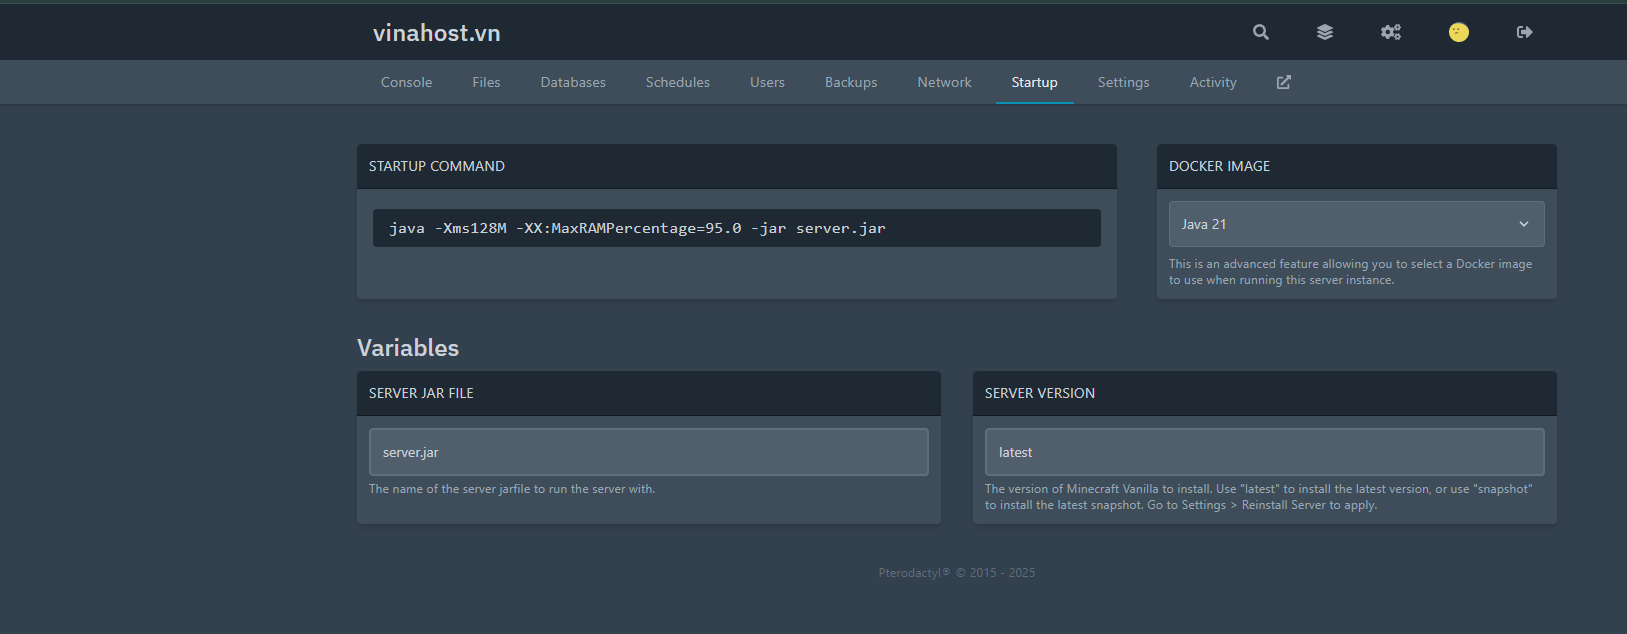View the Activity tab
1627x634 pixels.
(x=1212, y=82)
